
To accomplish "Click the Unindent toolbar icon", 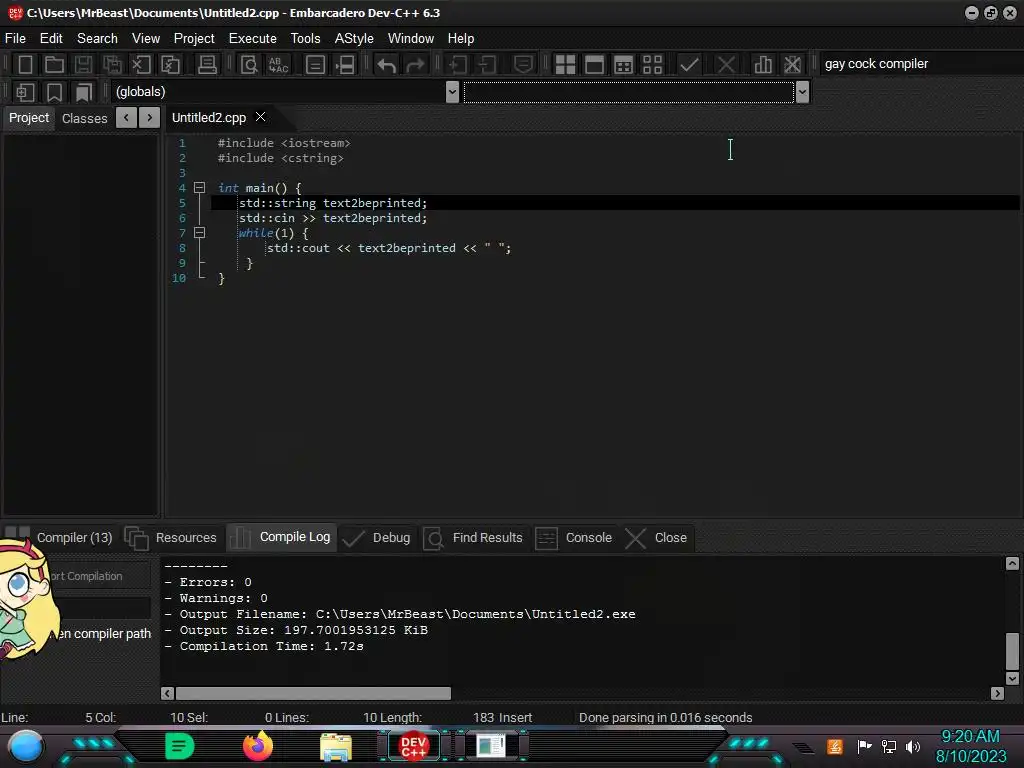I will point(487,64).
